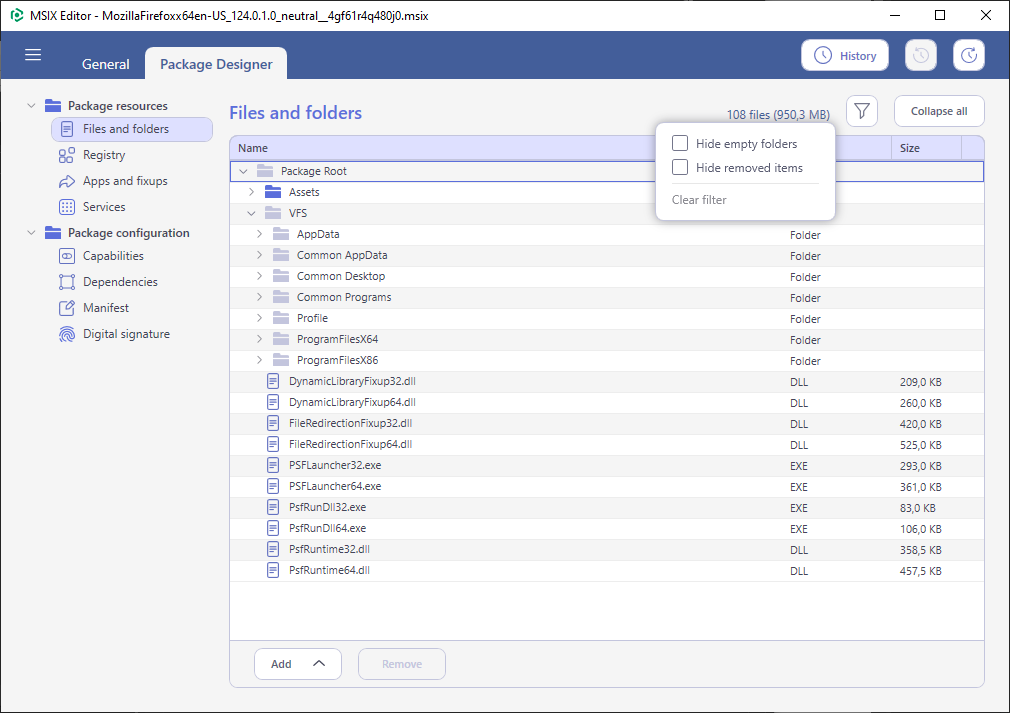This screenshot has width=1010, height=713.
Task: Select the FileRedirectionFixup64.dll row
Action: pyautogui.click(x=607, y=444)
